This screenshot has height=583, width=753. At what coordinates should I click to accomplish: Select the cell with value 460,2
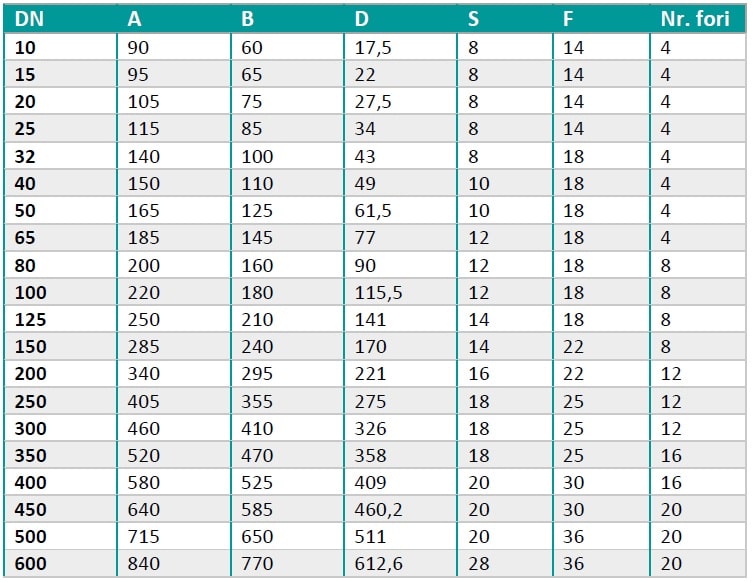pos(378,510)
